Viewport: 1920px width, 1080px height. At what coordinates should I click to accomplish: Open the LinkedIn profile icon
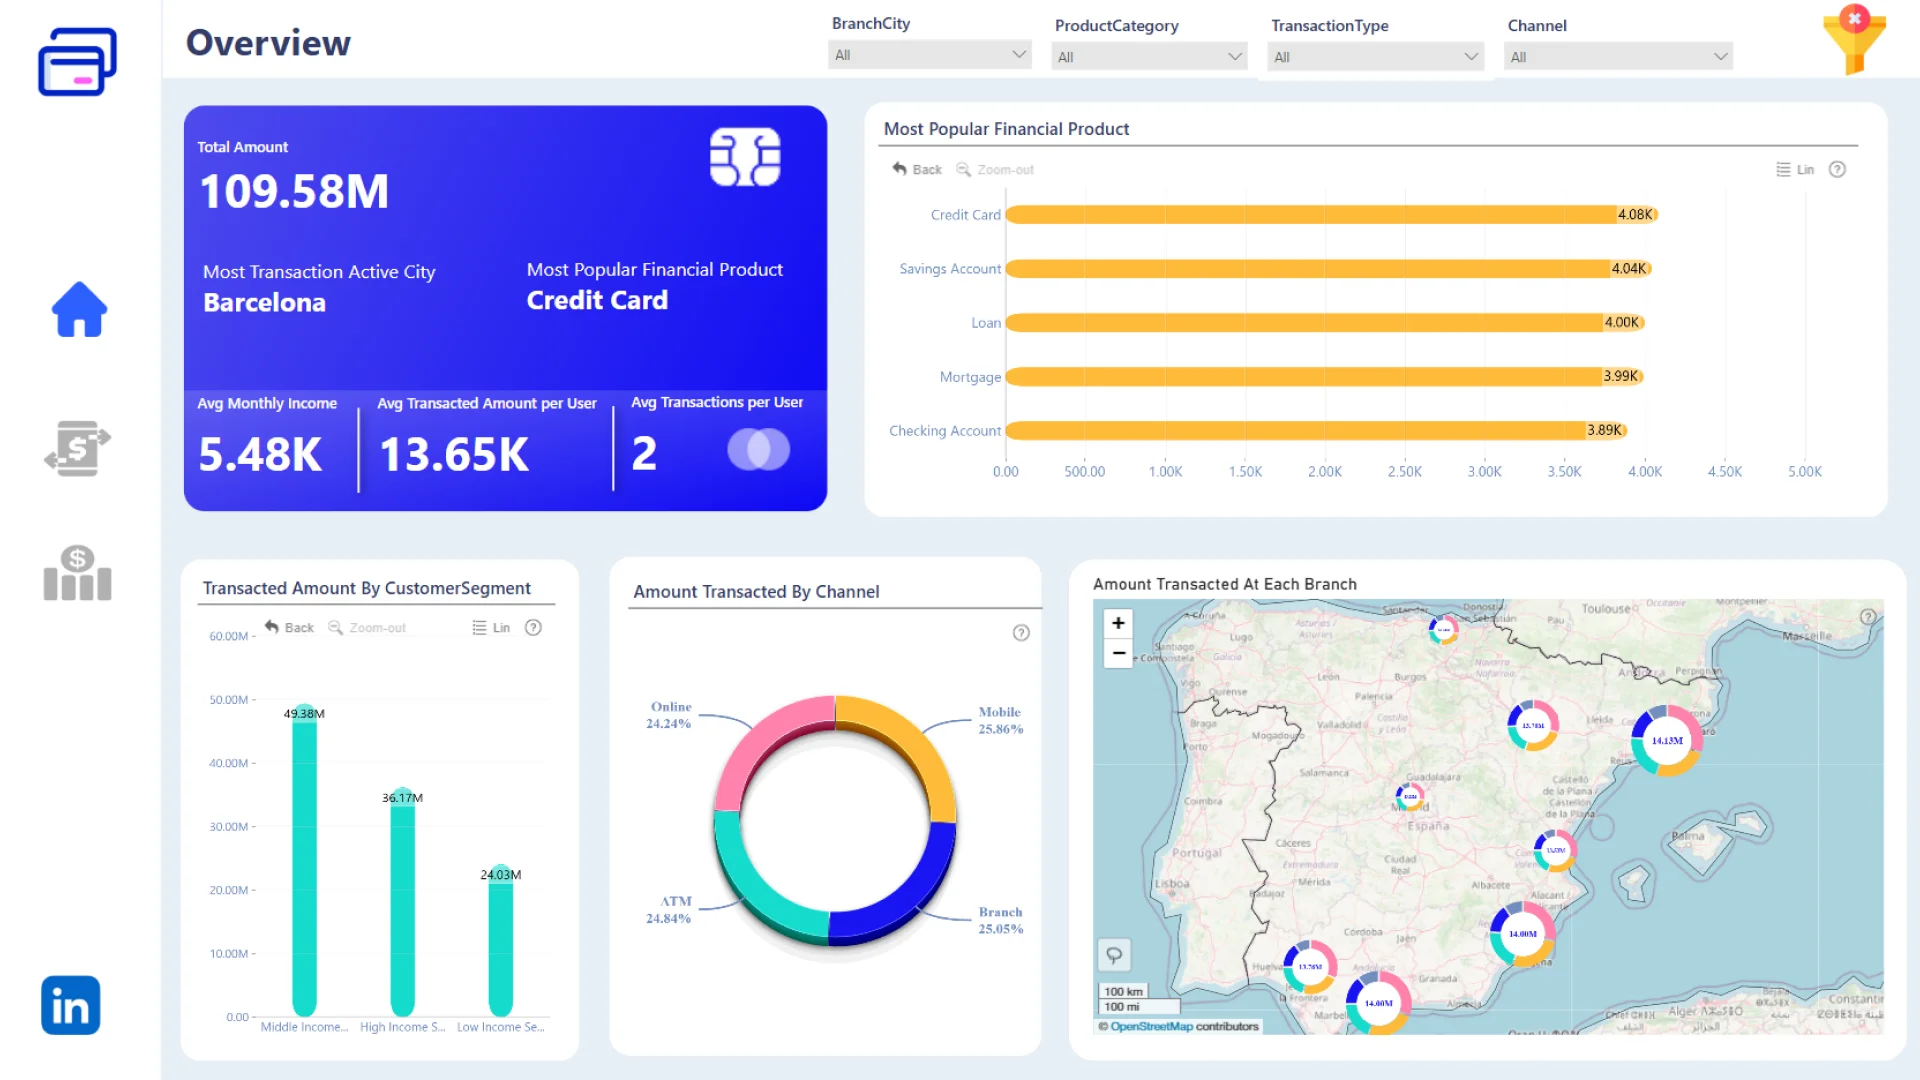(x=70, y=1005)
